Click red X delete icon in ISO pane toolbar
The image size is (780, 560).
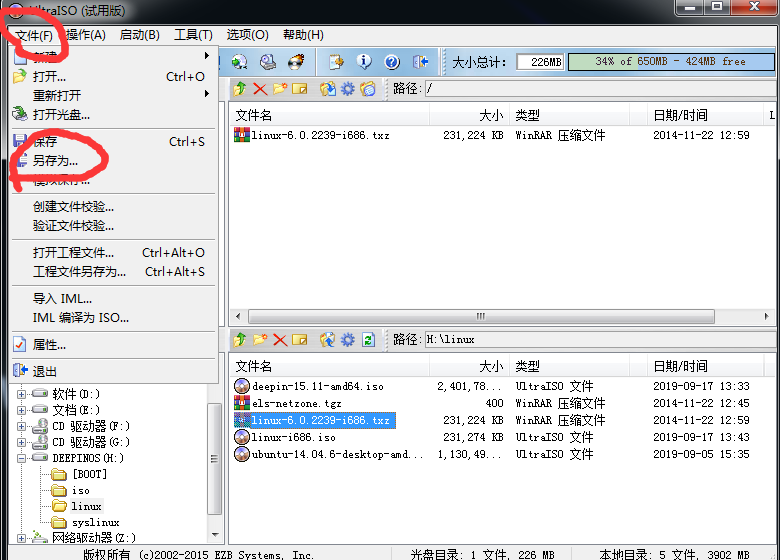[x=260, y=89]
